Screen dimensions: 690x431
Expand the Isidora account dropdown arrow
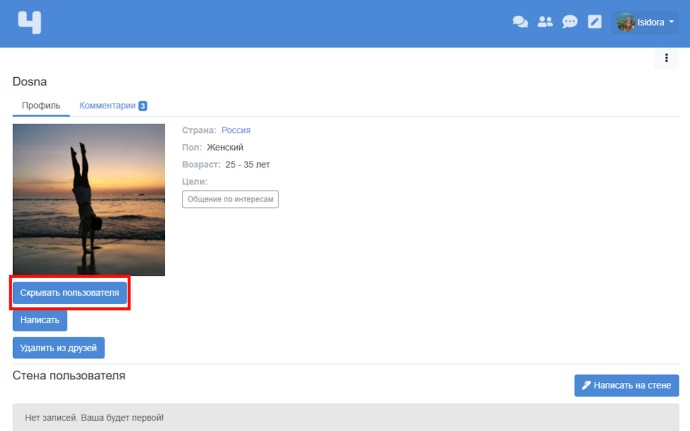click(671, 22)
